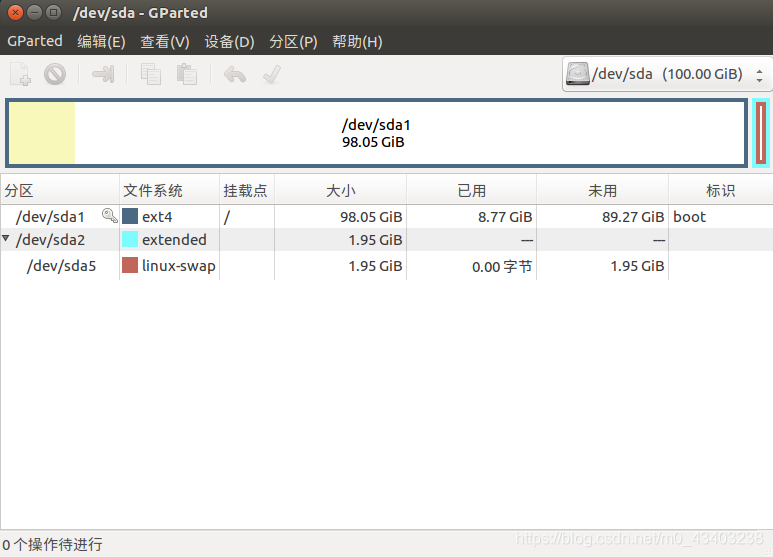Open the GParted menu
773x557 pixels.
click(x=34, y=41)
